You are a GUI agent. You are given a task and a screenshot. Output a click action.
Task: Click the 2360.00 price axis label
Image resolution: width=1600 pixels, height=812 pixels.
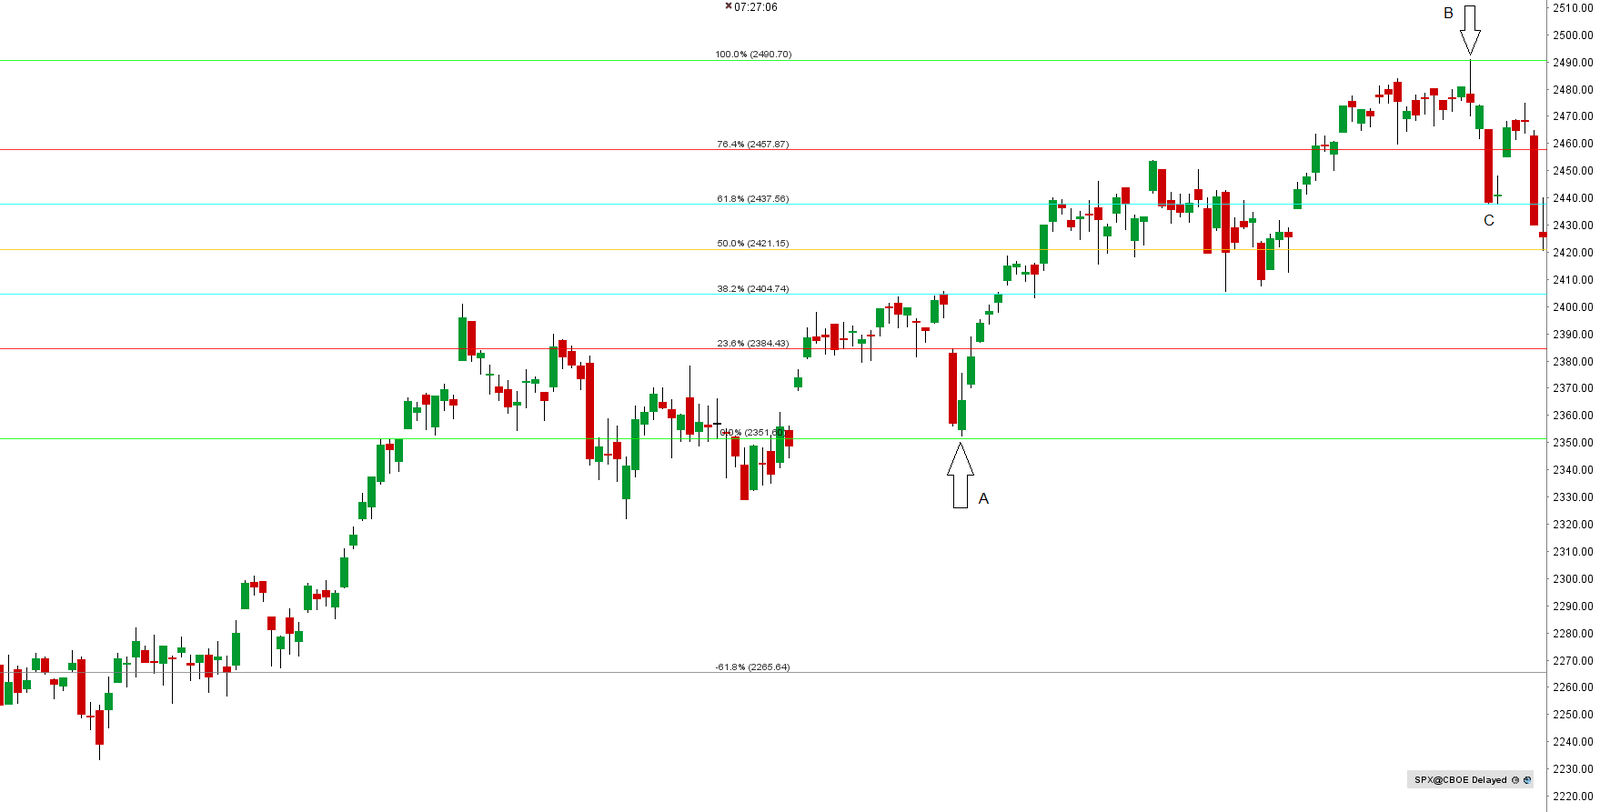click(1572, 416)
